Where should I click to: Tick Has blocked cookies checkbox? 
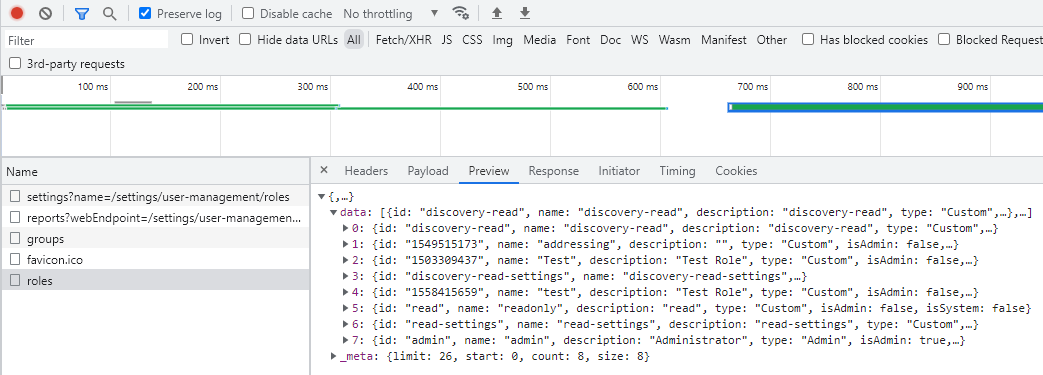808,40
